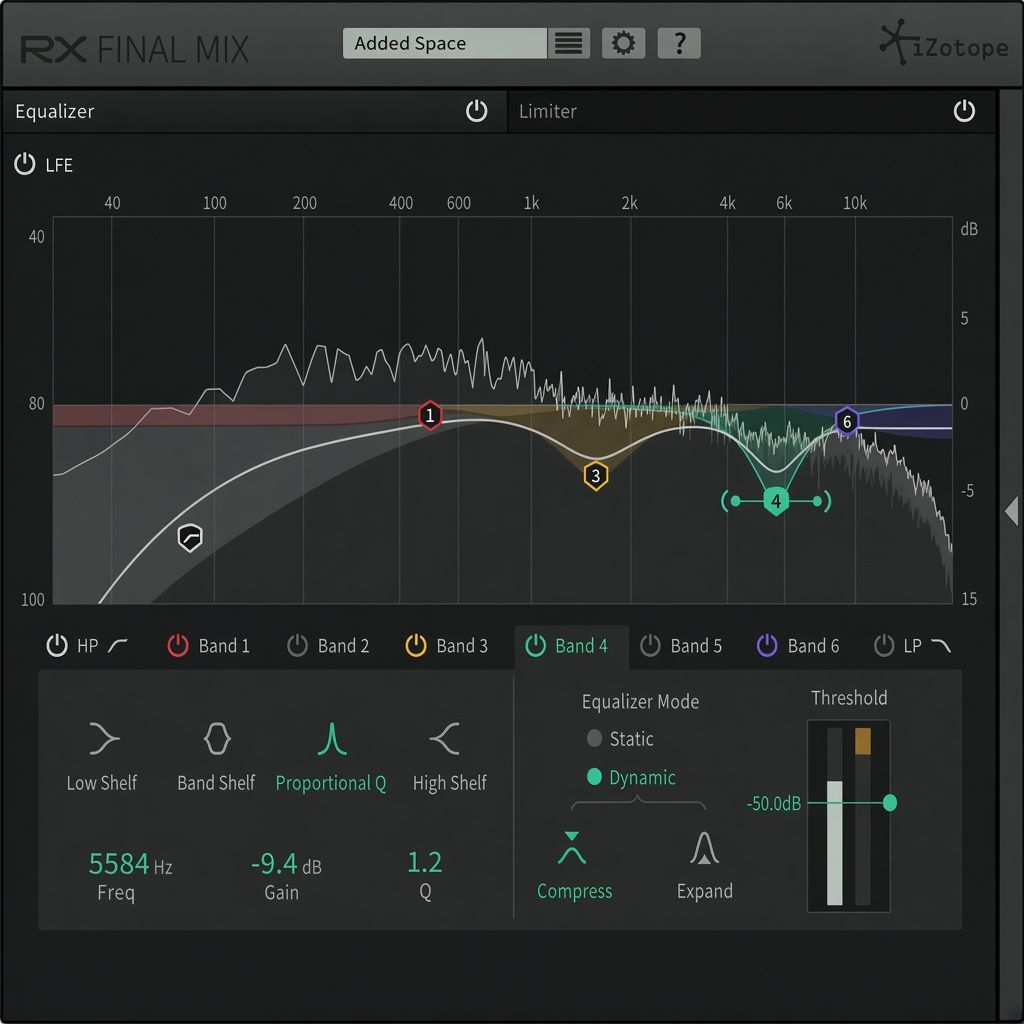Select the Equalizer tab

(255, 112)
